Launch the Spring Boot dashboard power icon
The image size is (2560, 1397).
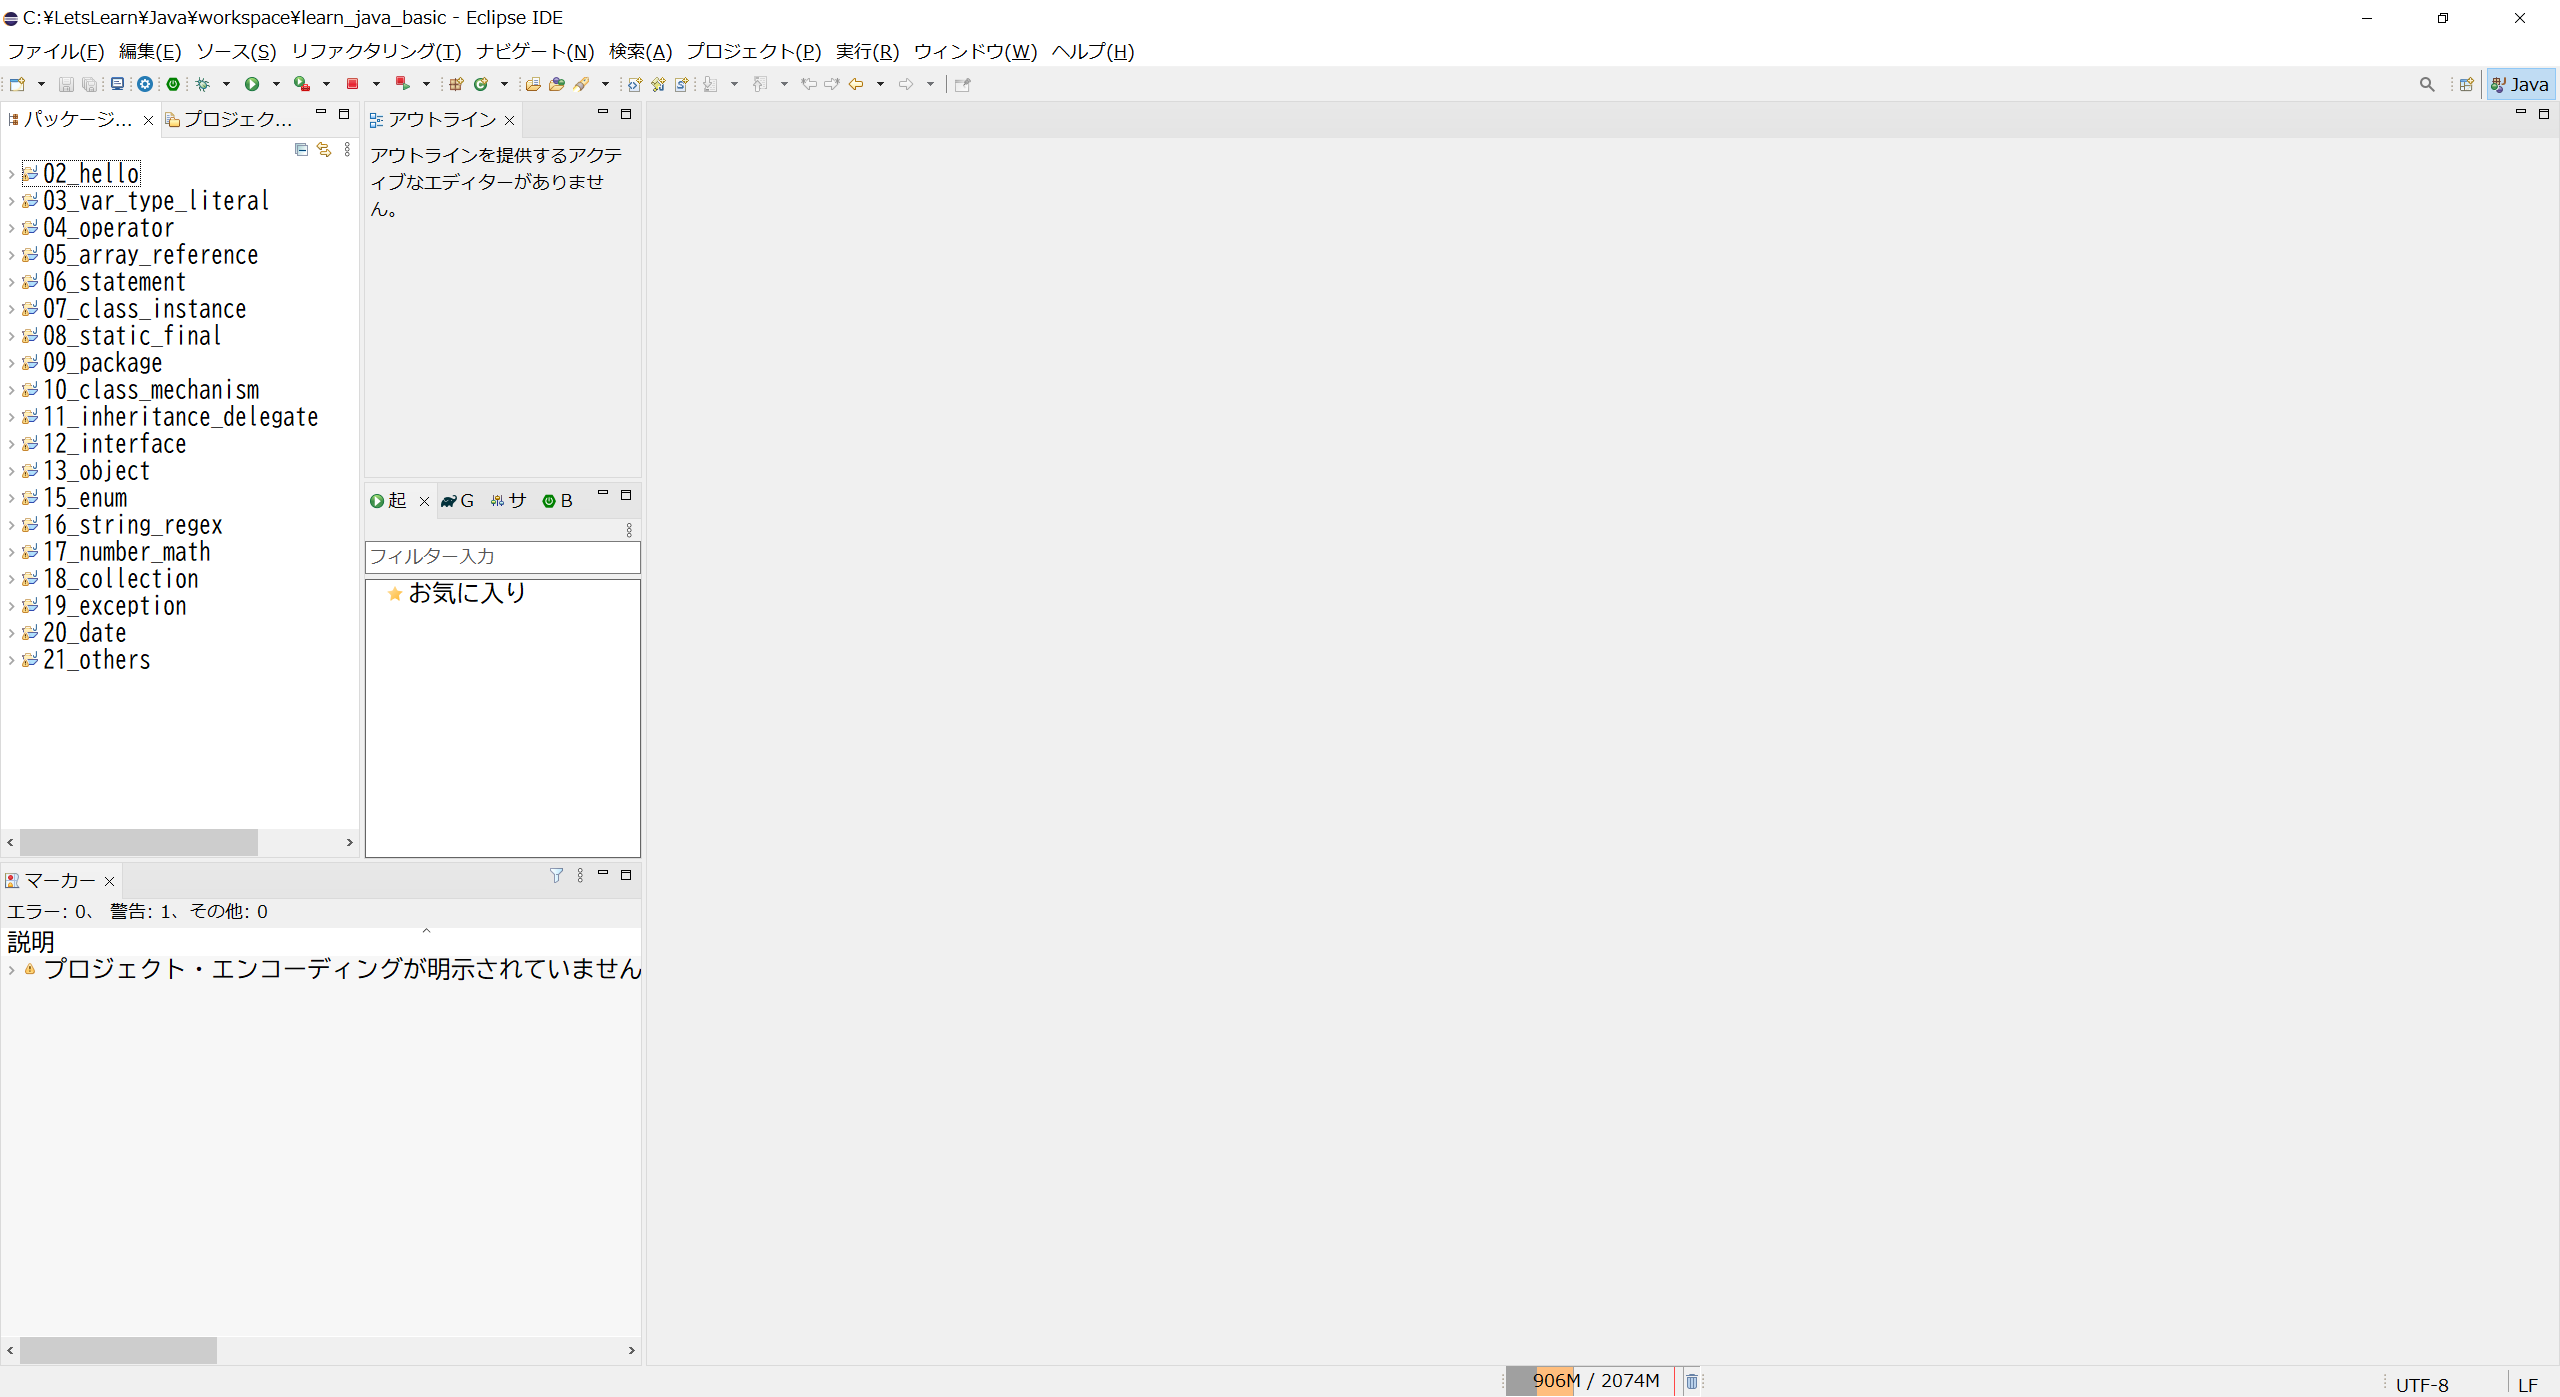(172, 84)
